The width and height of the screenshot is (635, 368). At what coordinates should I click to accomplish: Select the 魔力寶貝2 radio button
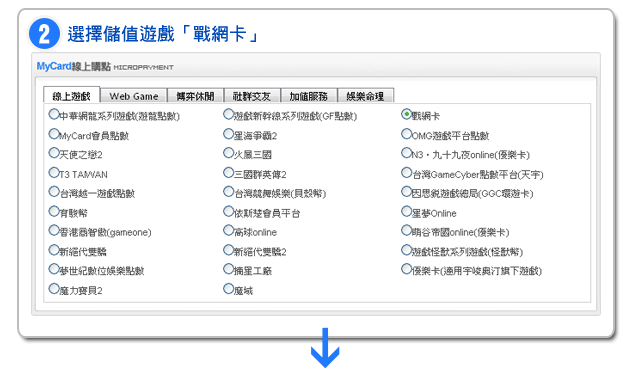tap(54, 289)
